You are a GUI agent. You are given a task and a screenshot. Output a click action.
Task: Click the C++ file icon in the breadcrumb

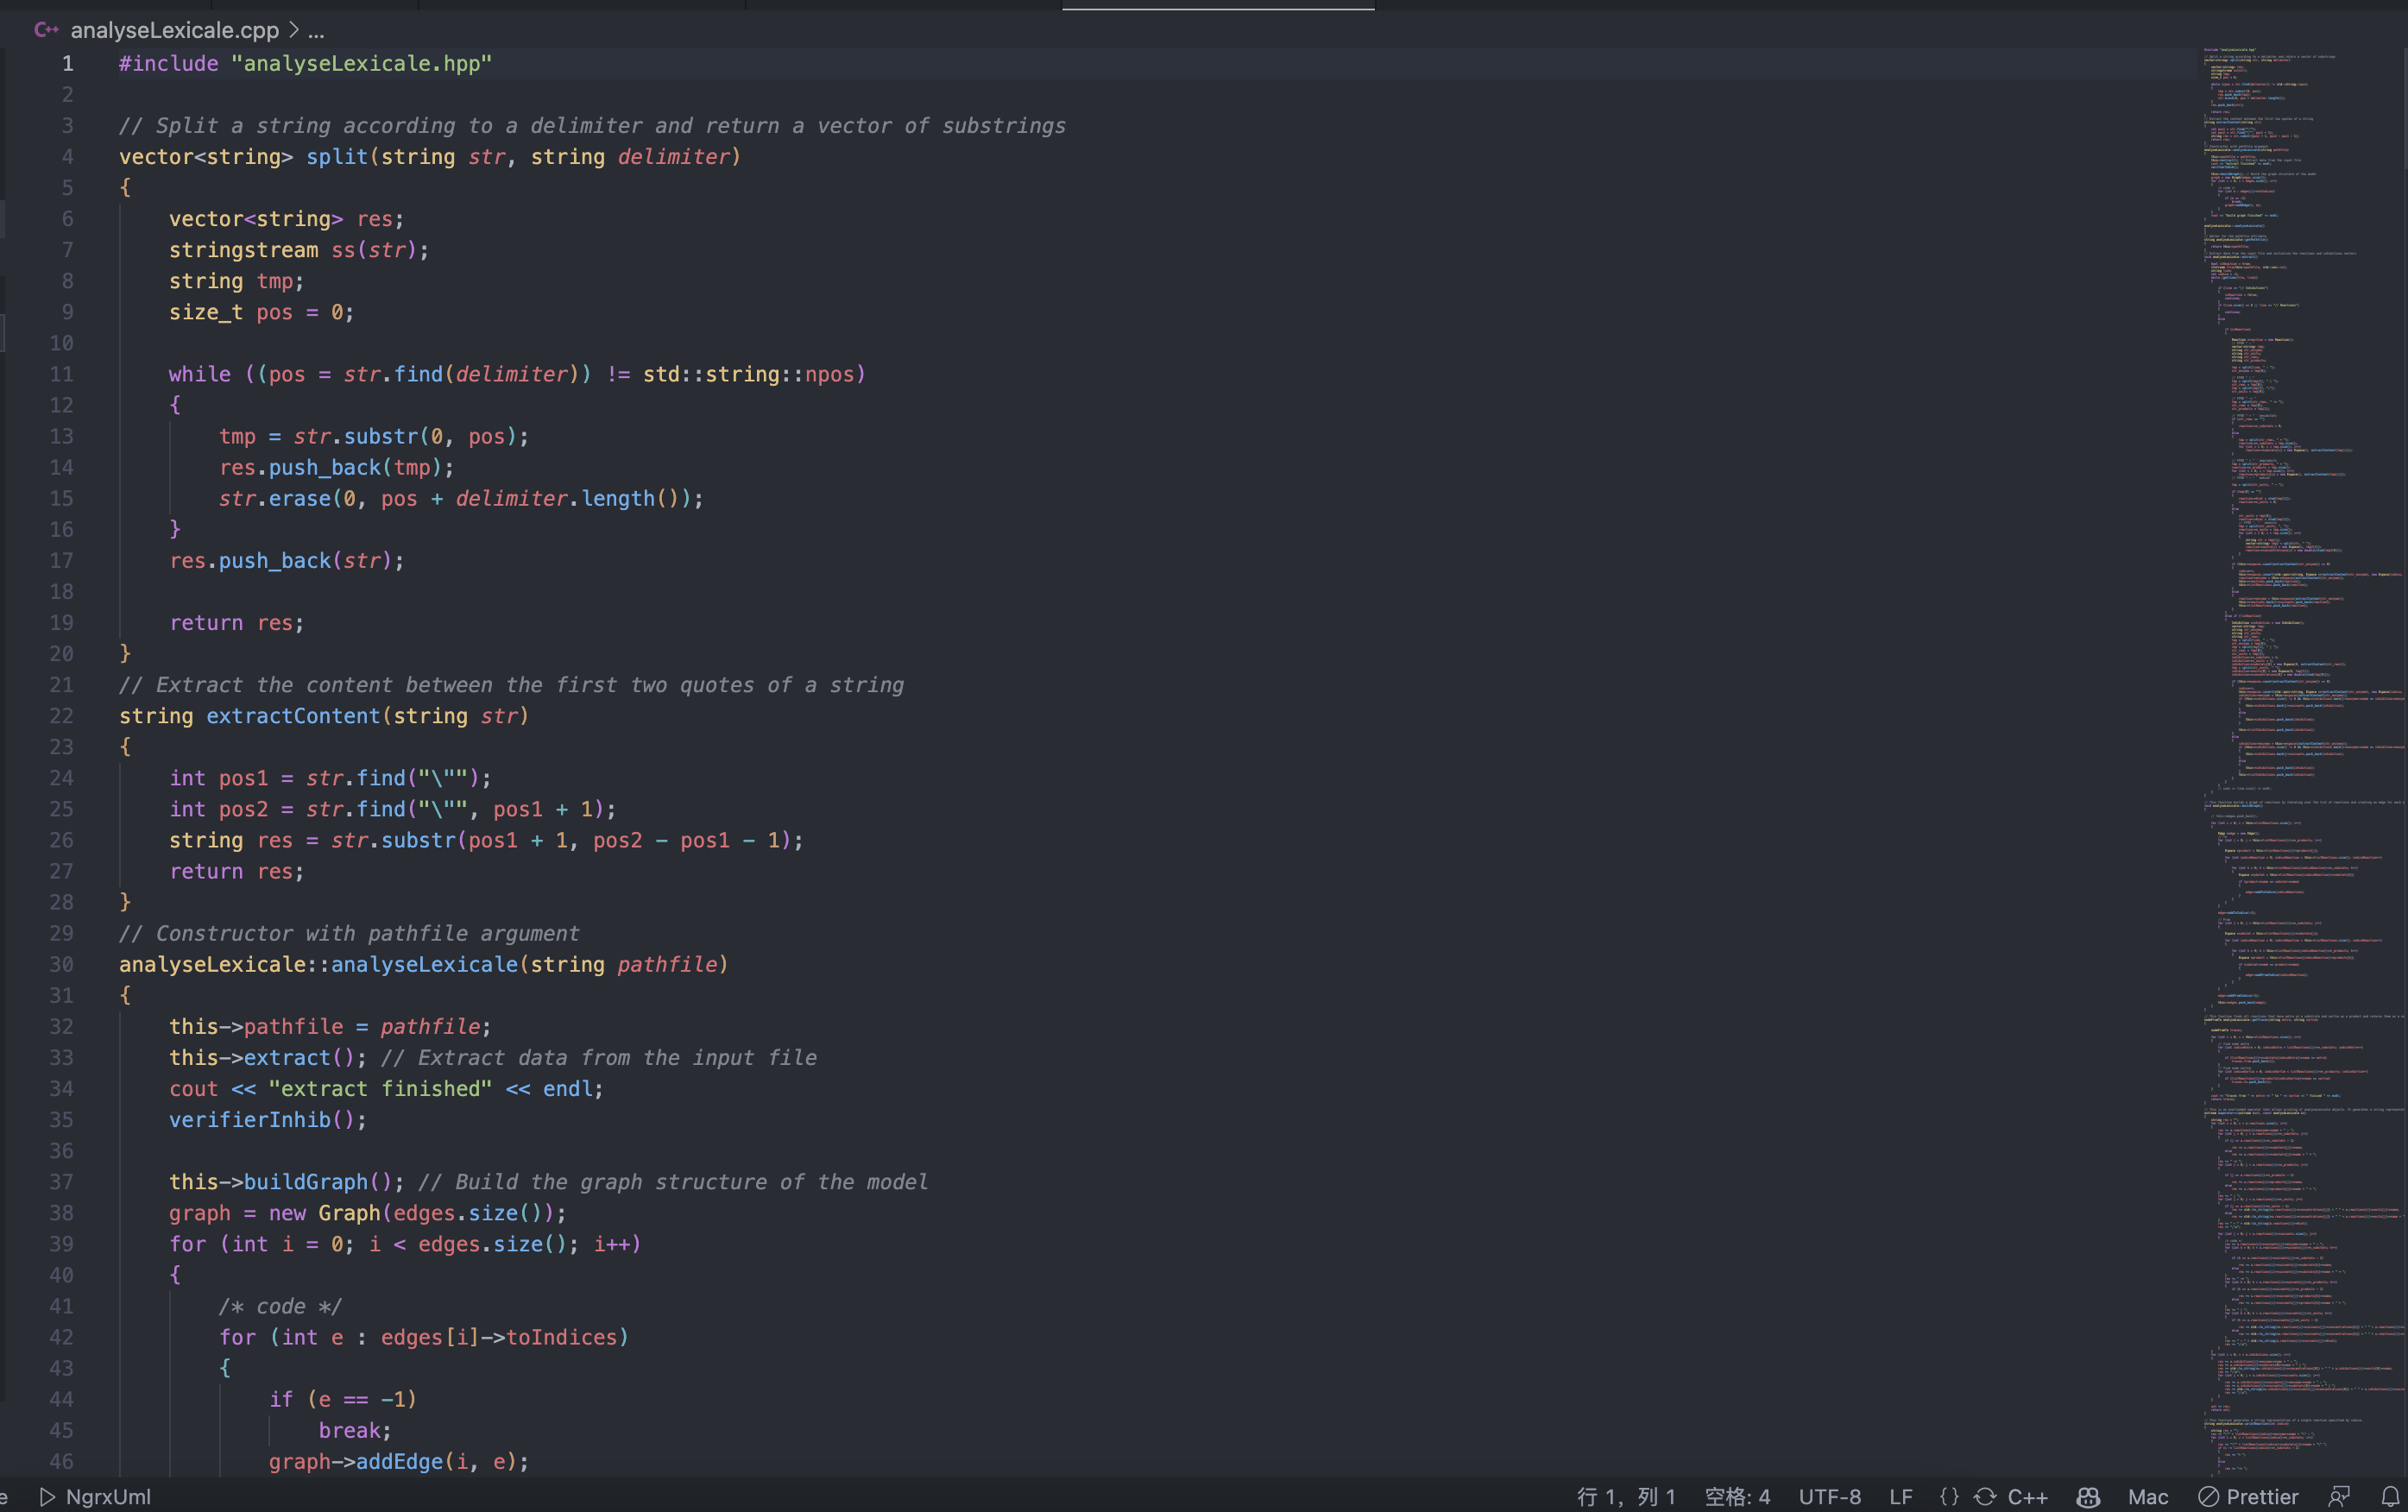[46, 30]
